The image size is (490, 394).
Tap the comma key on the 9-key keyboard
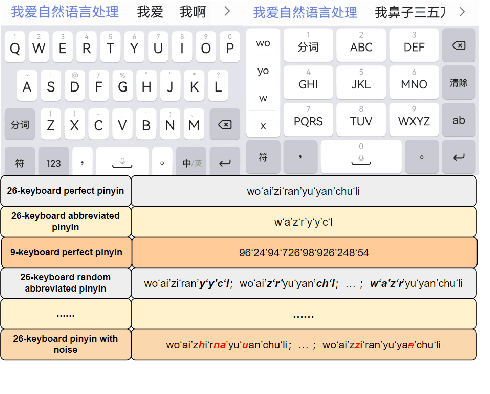300,157
